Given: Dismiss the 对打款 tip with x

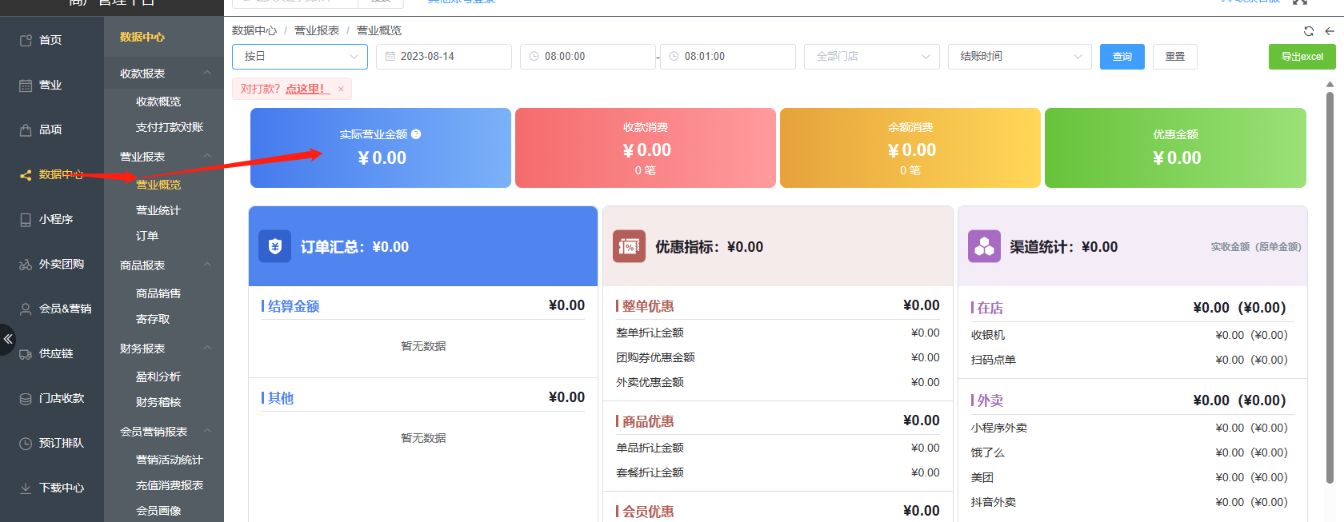Looking at the screenshot, I should pyautogui.click(x=340, y=89).
